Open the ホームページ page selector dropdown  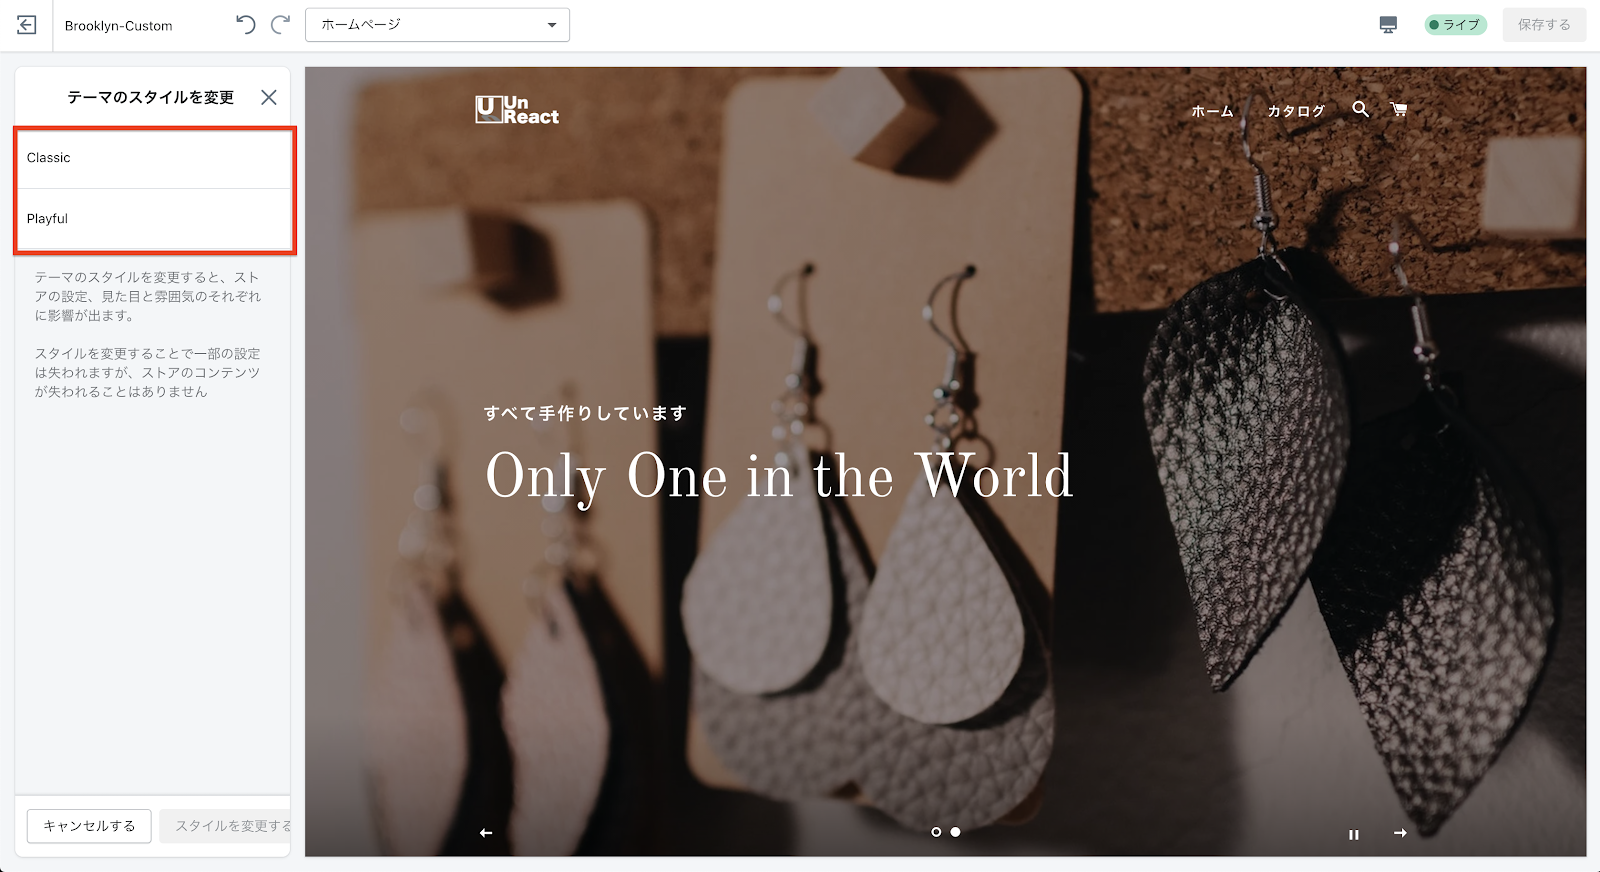437,25
